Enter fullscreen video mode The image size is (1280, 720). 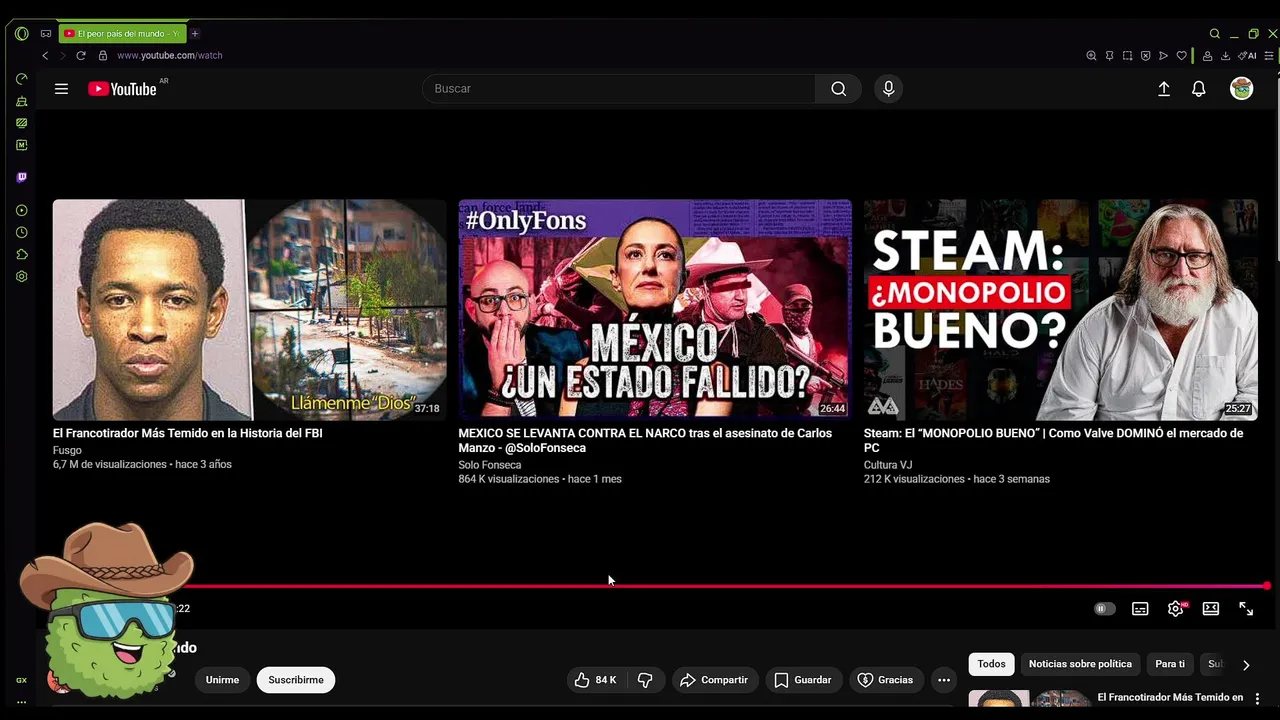click(x=1246, y=609)
